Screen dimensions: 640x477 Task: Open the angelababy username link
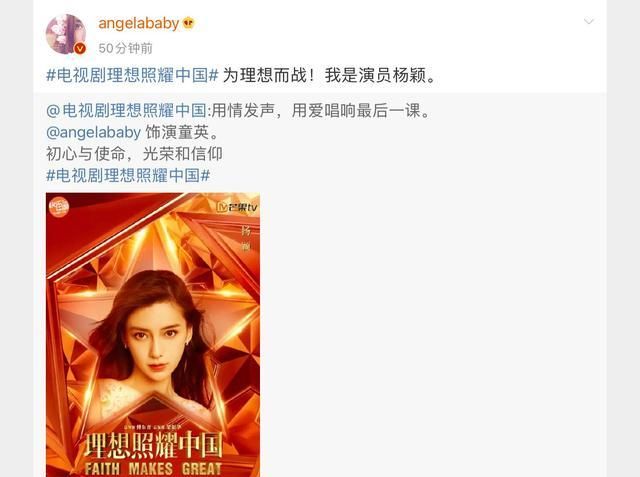coord(139,24)
